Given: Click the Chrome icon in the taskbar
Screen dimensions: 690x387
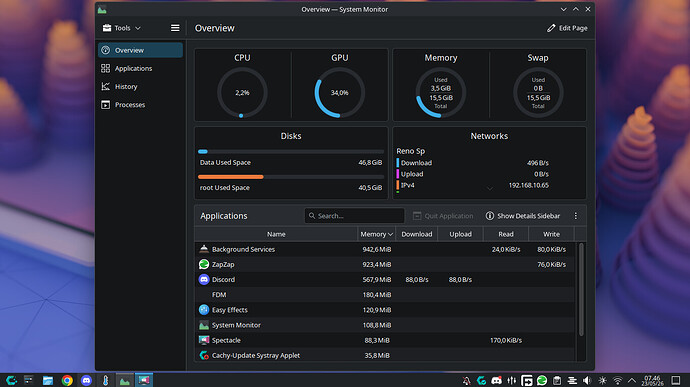Looking at the screenshot, I should (x=67, y=380).
